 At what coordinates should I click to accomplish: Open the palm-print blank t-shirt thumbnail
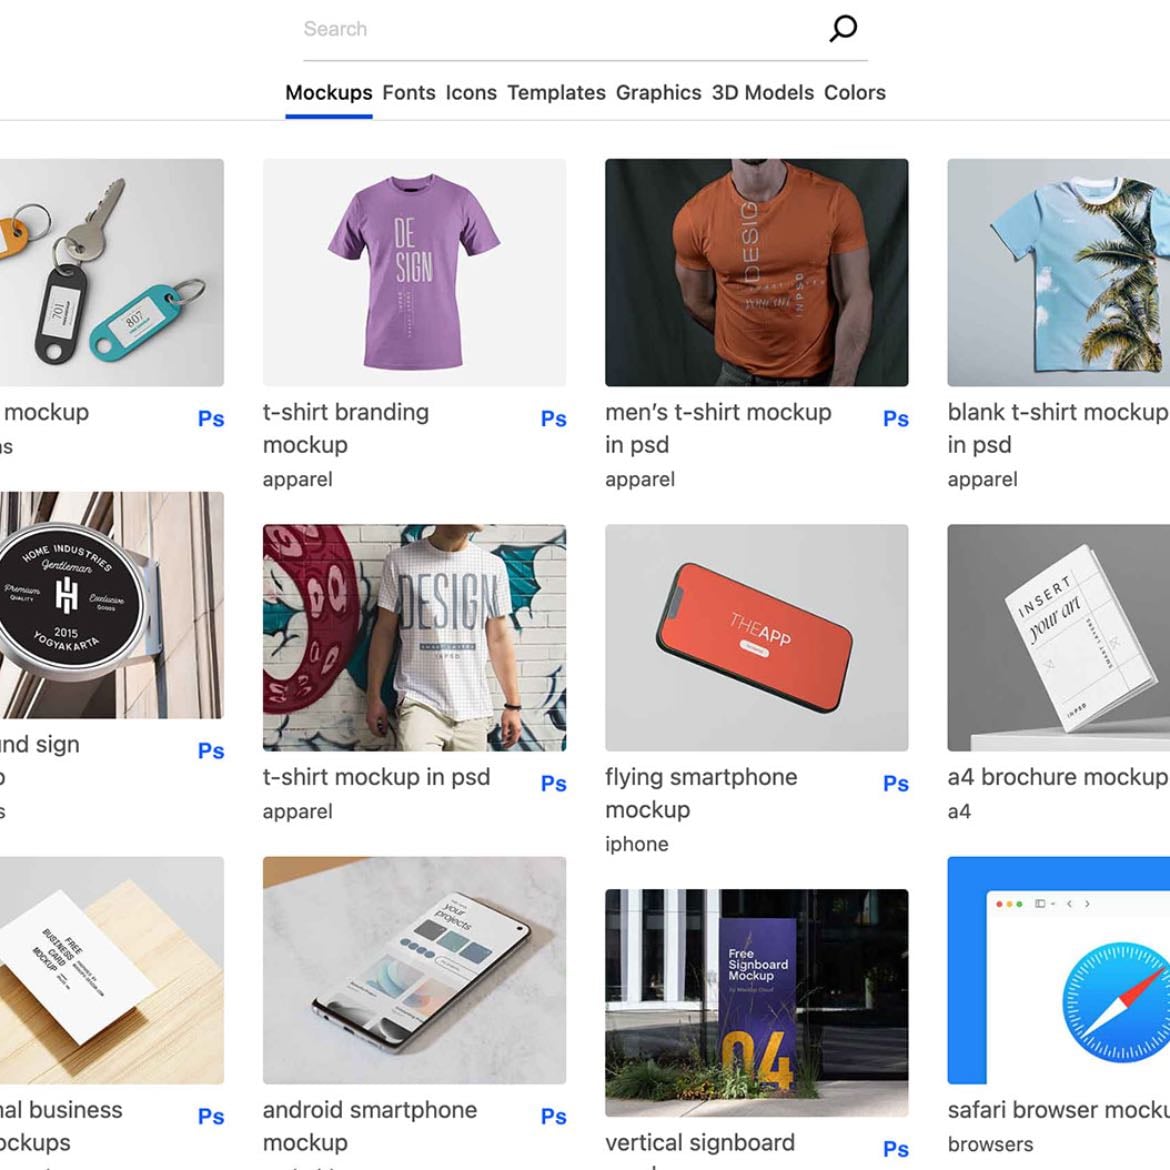(x=1059, y=272)
